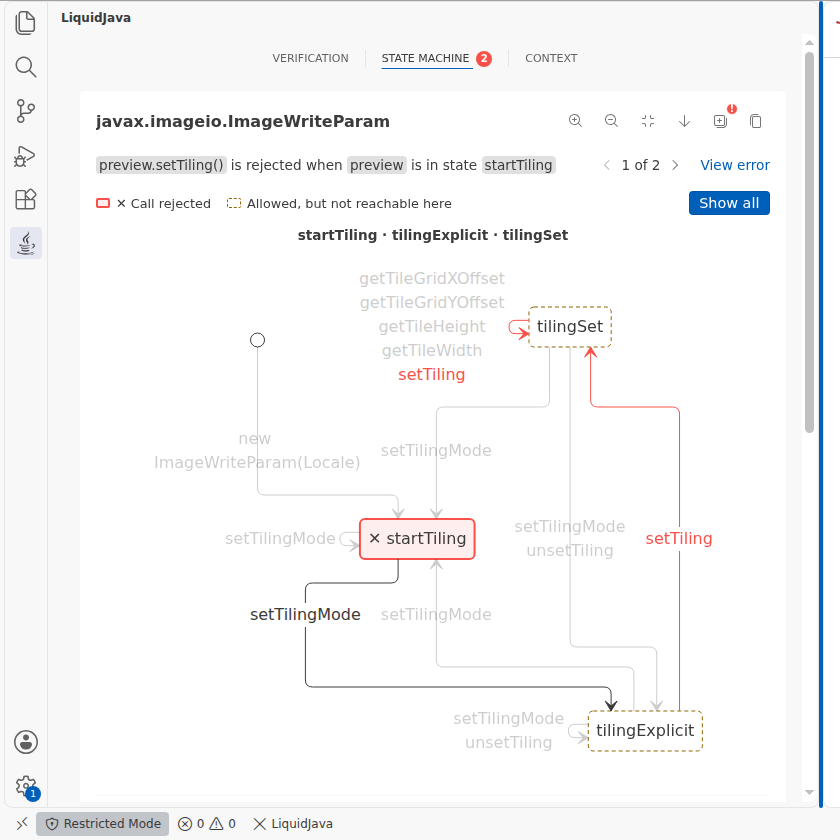Open the Accounts icon
The height and width of the screenshot is (840, 840).
point(26,742)
